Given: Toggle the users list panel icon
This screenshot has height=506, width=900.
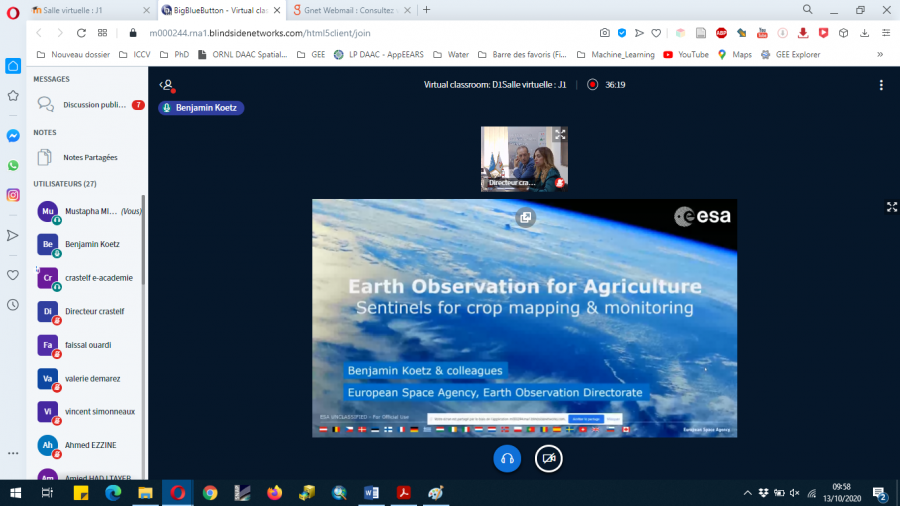Looking at the screenshot, I should tap(166, 85).
